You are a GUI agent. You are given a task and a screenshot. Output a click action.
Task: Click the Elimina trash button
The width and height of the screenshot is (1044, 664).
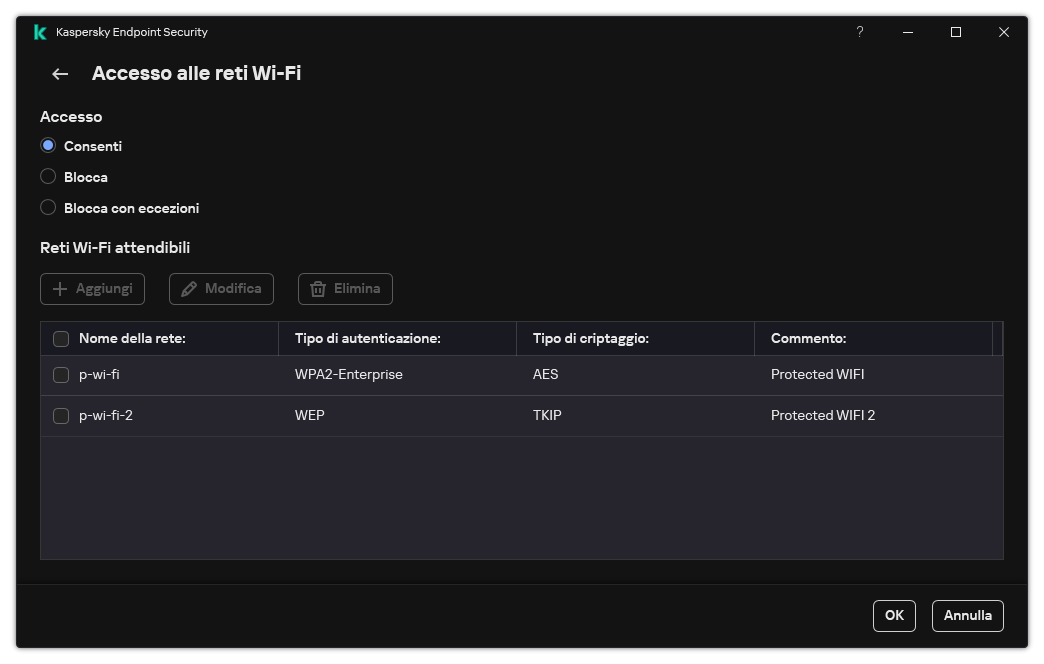point(345,289)
